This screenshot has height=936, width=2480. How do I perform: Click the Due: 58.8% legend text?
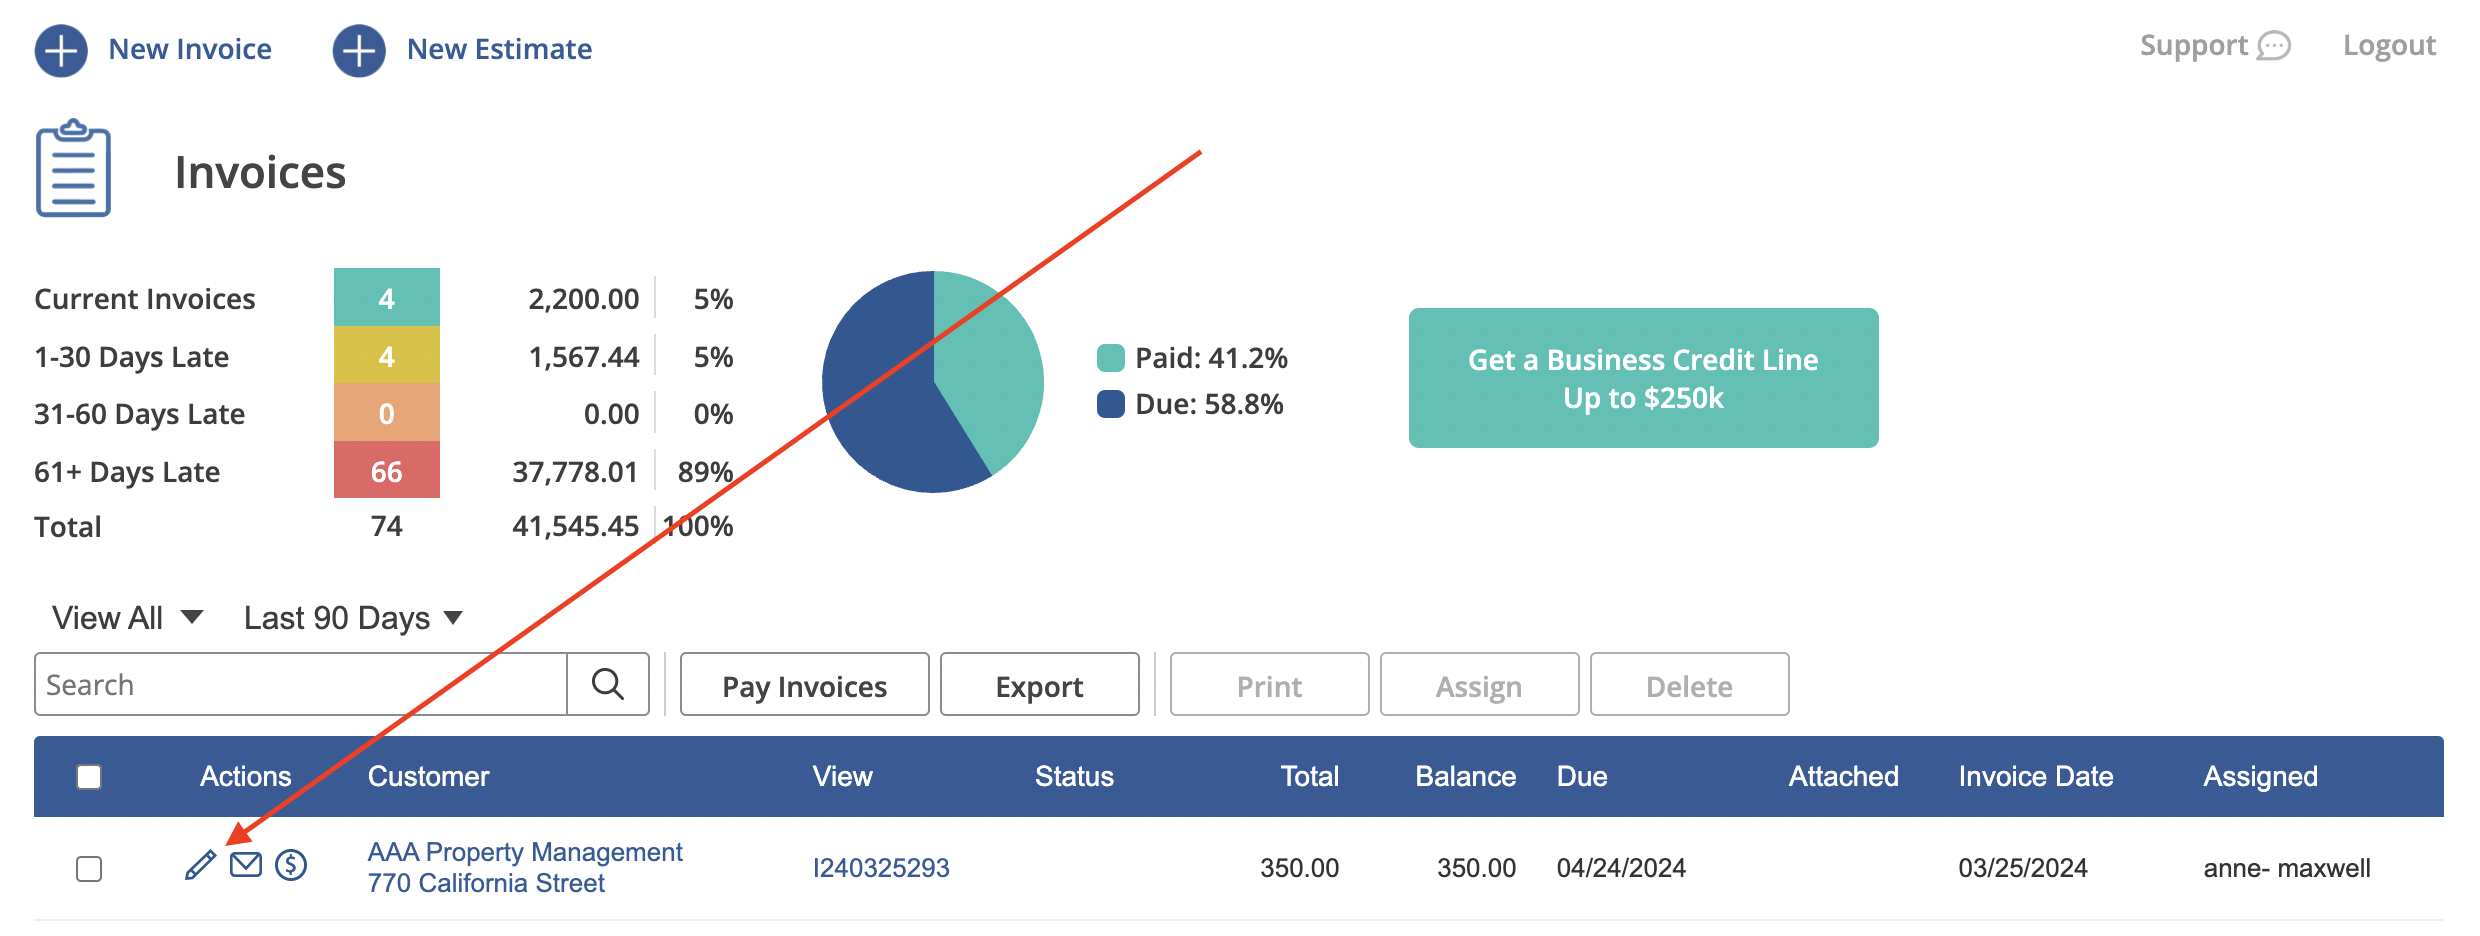(x=1209, y=404)
